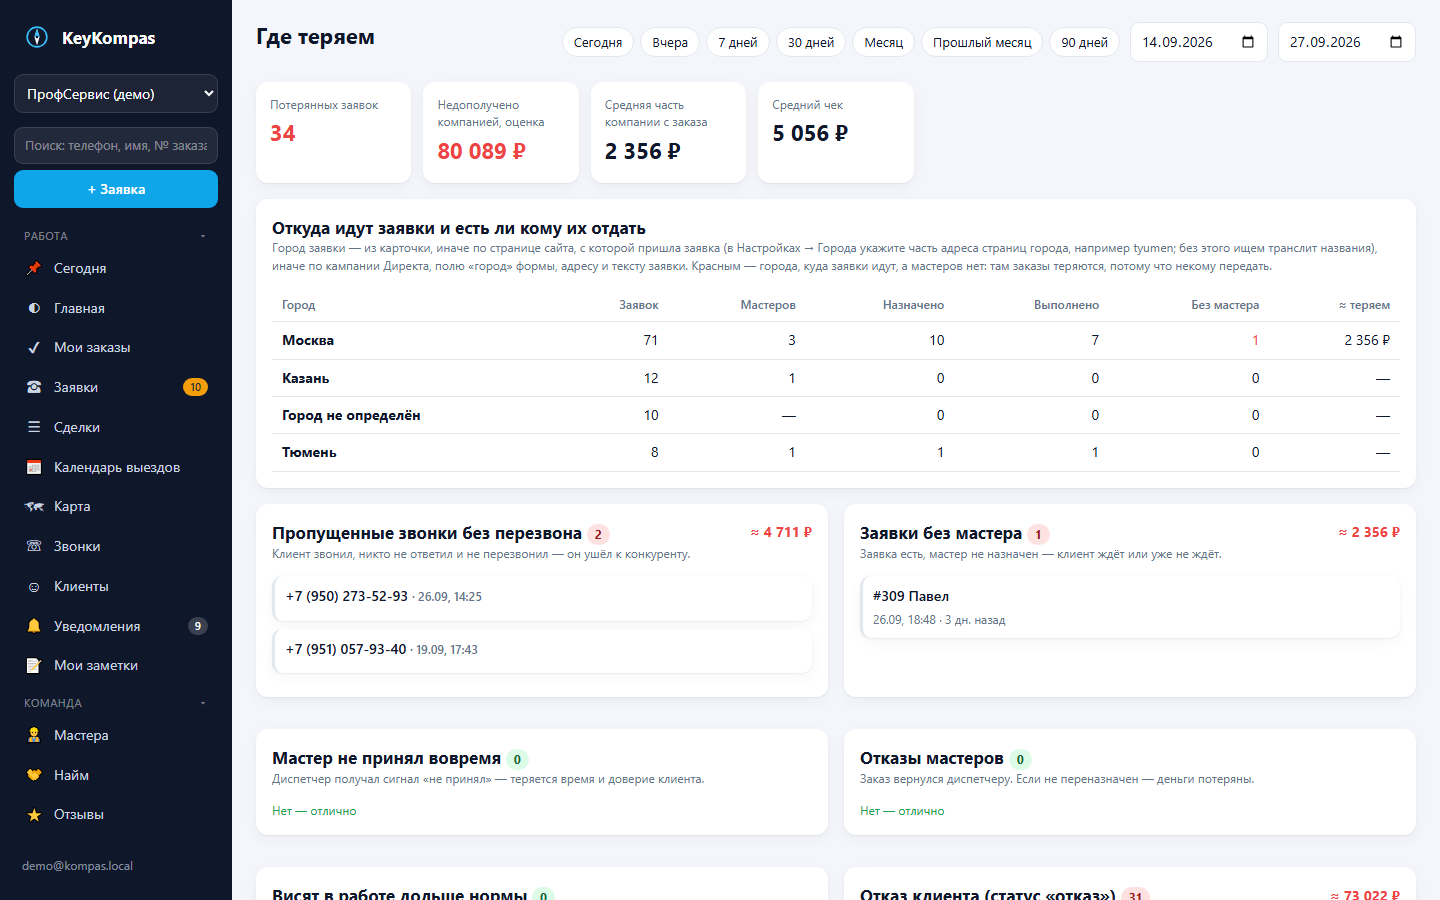
Task: Click the bell icon beside Уведомления
Action: (34, 626)
